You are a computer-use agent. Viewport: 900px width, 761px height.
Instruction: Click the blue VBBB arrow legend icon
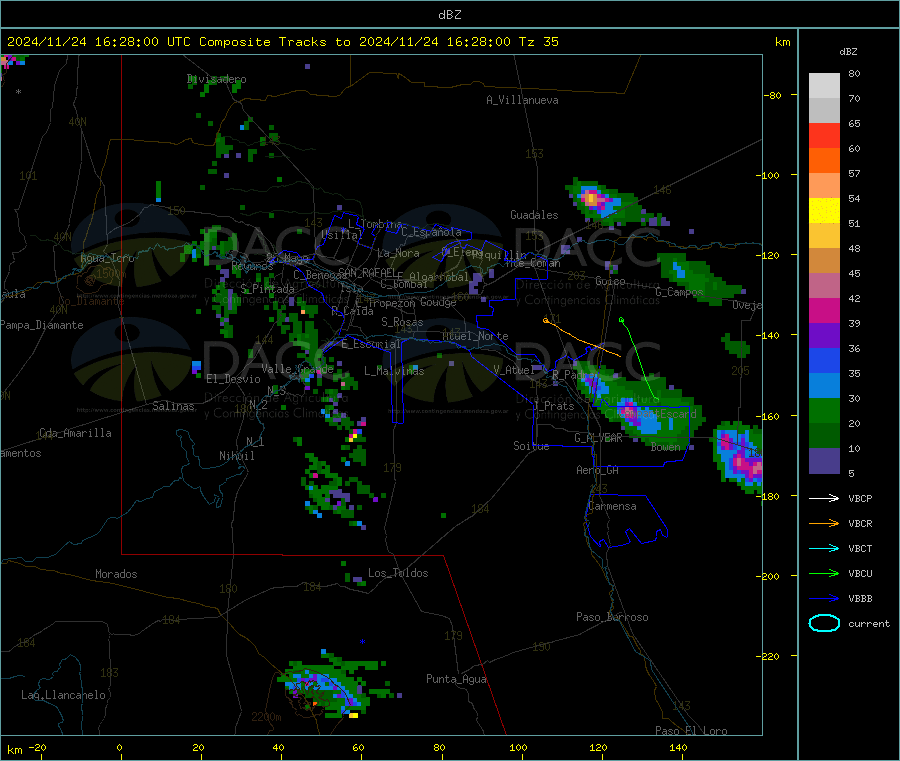824,598
